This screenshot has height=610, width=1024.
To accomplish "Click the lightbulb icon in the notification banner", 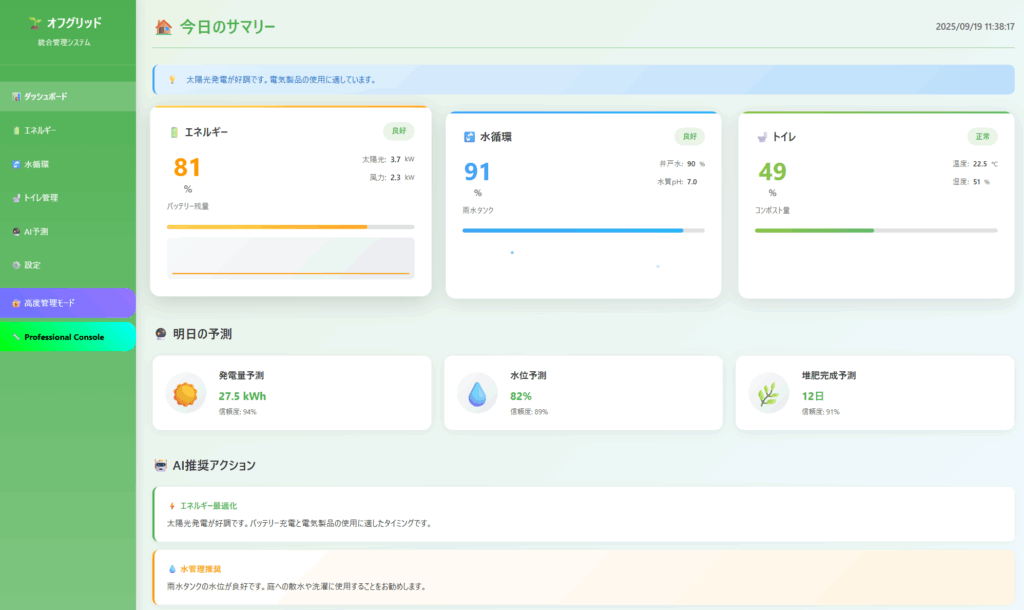I will [172, 80].
